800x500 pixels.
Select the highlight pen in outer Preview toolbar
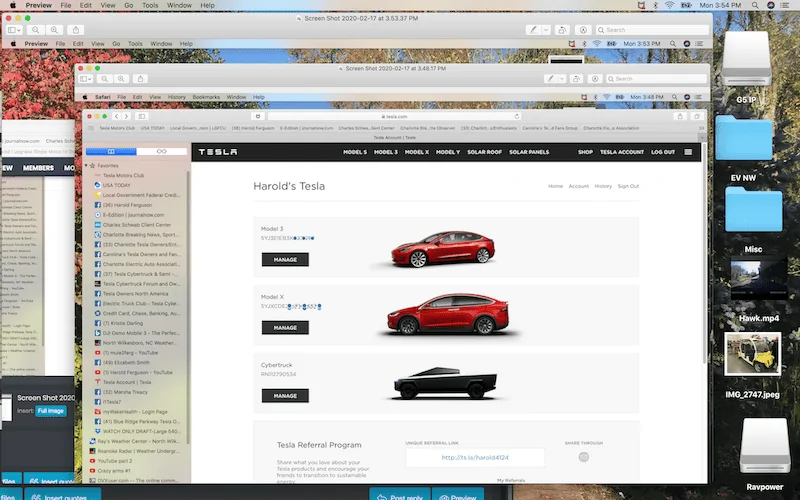click(x=533, y=30)
